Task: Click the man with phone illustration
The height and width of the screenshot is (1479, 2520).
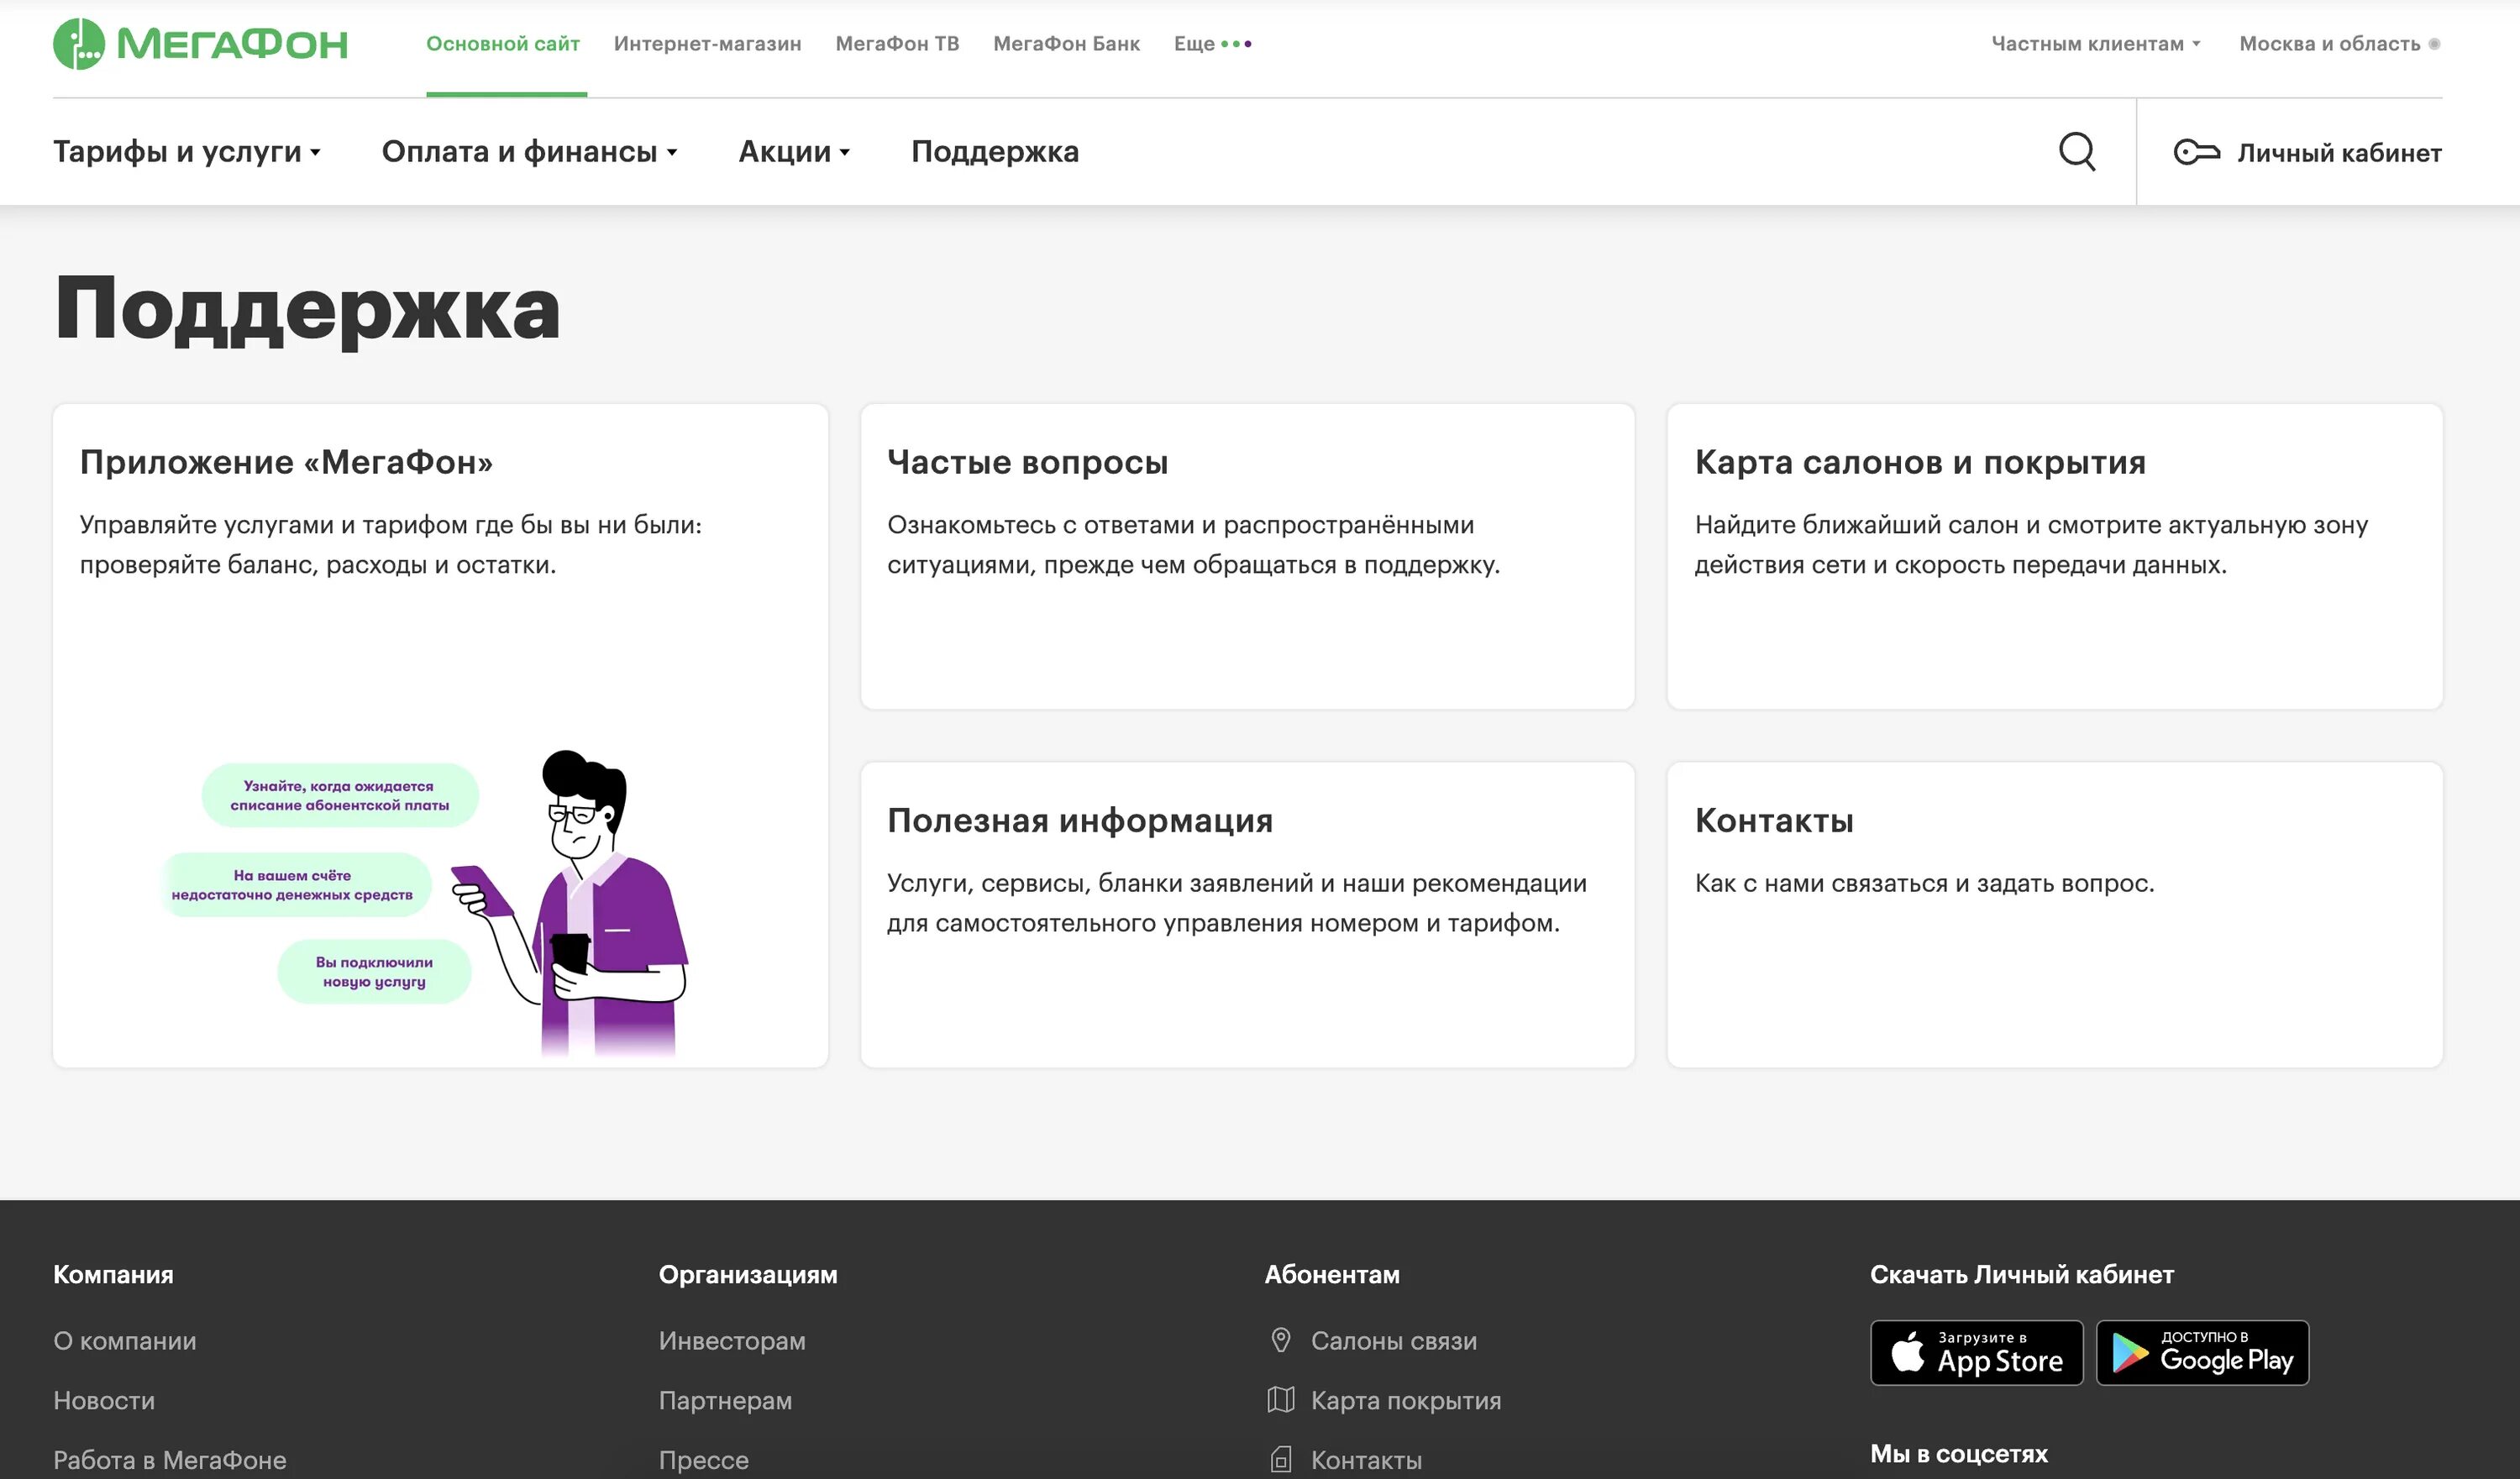Action: point(570,903)
